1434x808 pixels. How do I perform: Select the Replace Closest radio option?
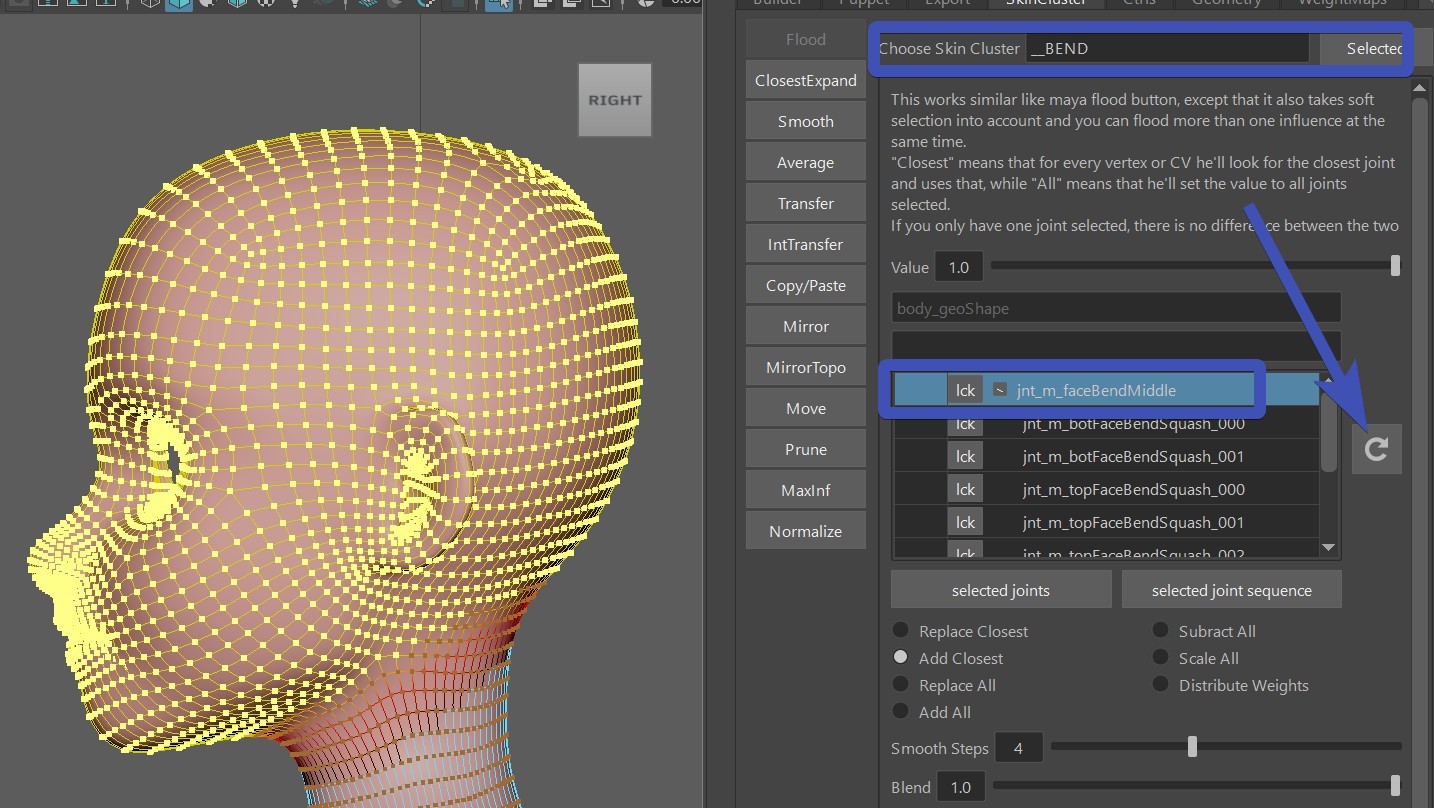tap(901, 630)
